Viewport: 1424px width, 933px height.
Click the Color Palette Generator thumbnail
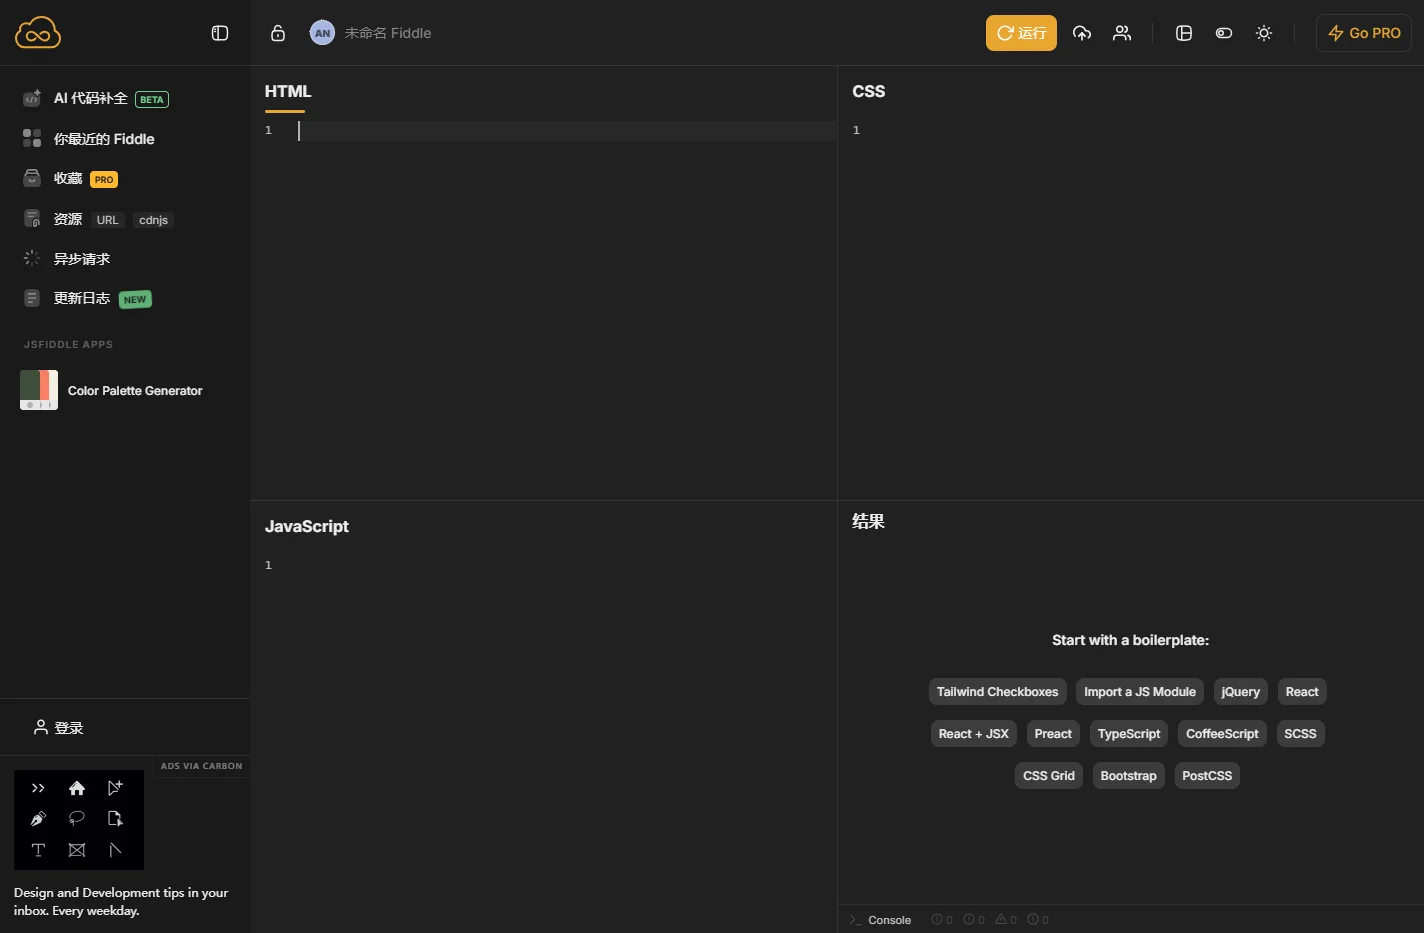coord(39,390)
